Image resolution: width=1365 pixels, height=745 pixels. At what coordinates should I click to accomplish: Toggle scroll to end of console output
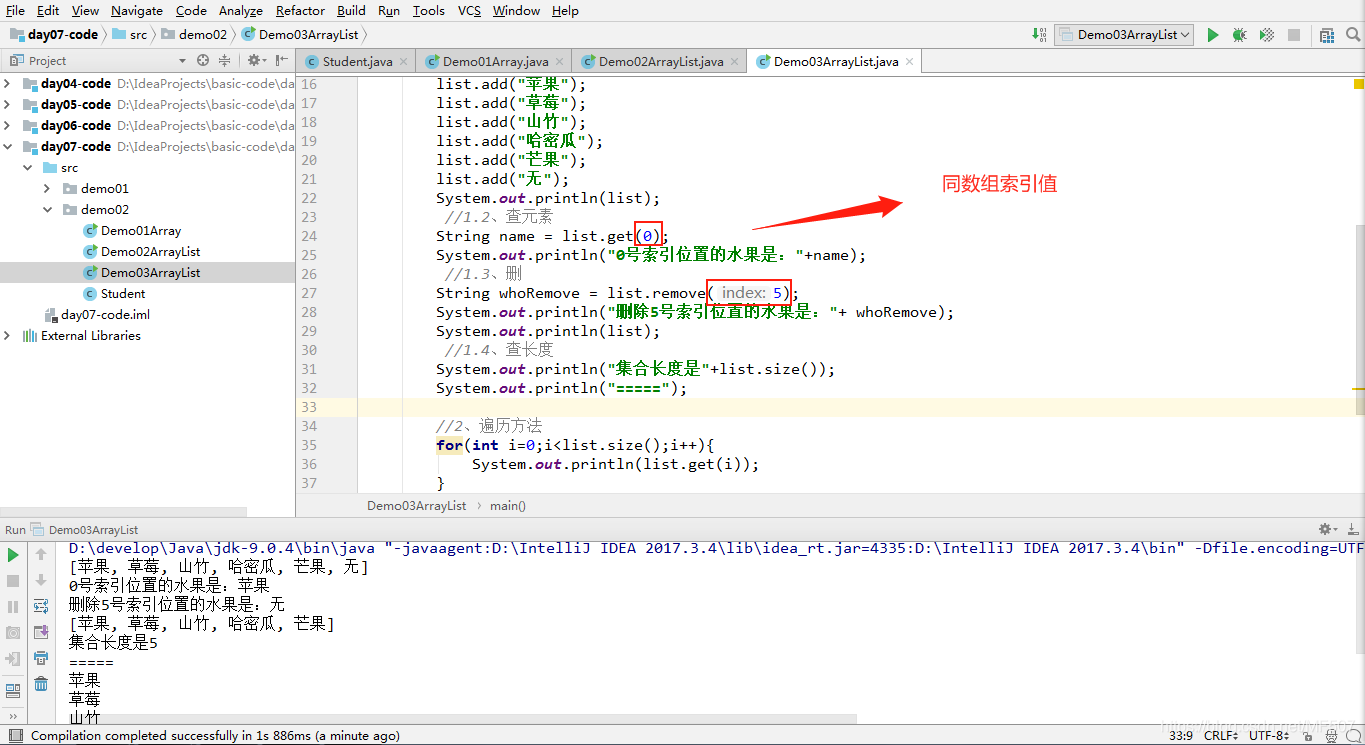(41, 632)
